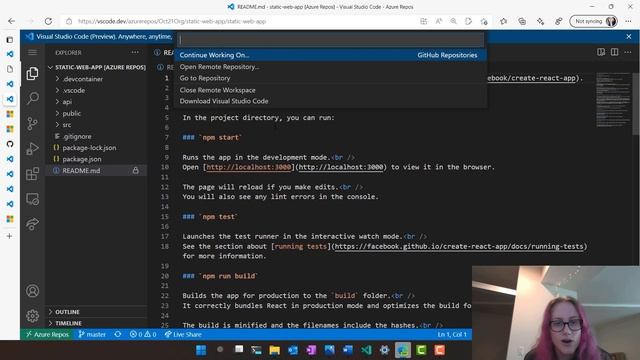Image resolution: width=640 pixels, height=360 pixels.
Task: Open Explorer views and more actions ellipsis
Action: [135, 52]
